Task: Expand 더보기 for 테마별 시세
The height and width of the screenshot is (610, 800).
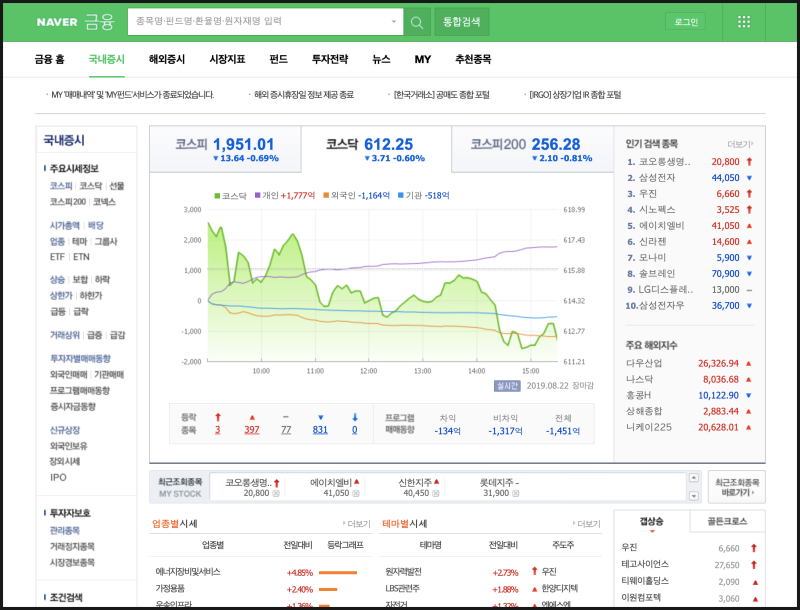Action: 586,524
